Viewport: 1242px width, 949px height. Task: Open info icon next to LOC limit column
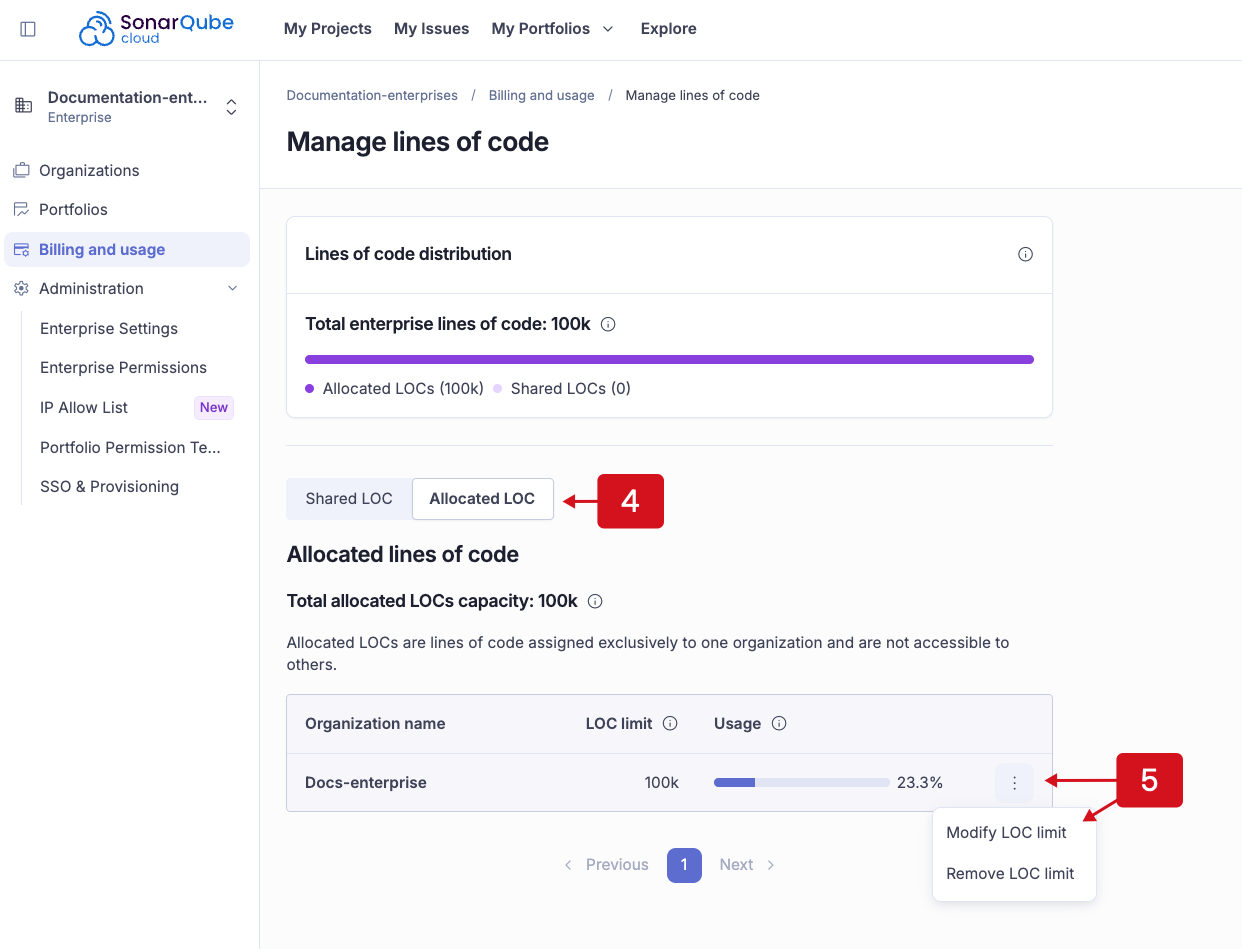670,723
